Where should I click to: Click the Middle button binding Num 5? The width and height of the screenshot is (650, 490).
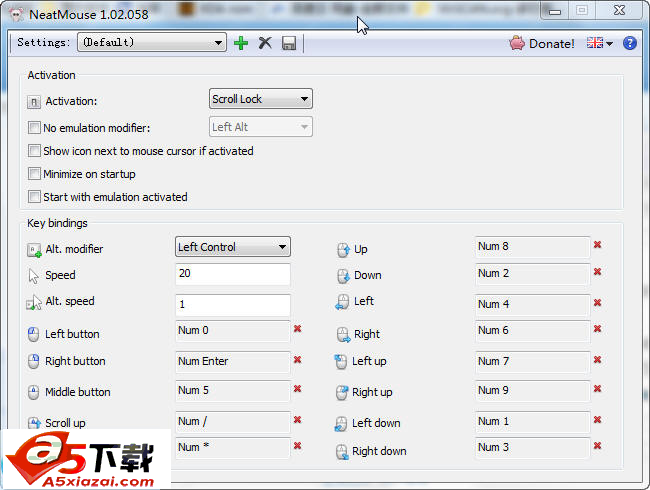coord(233,391)
